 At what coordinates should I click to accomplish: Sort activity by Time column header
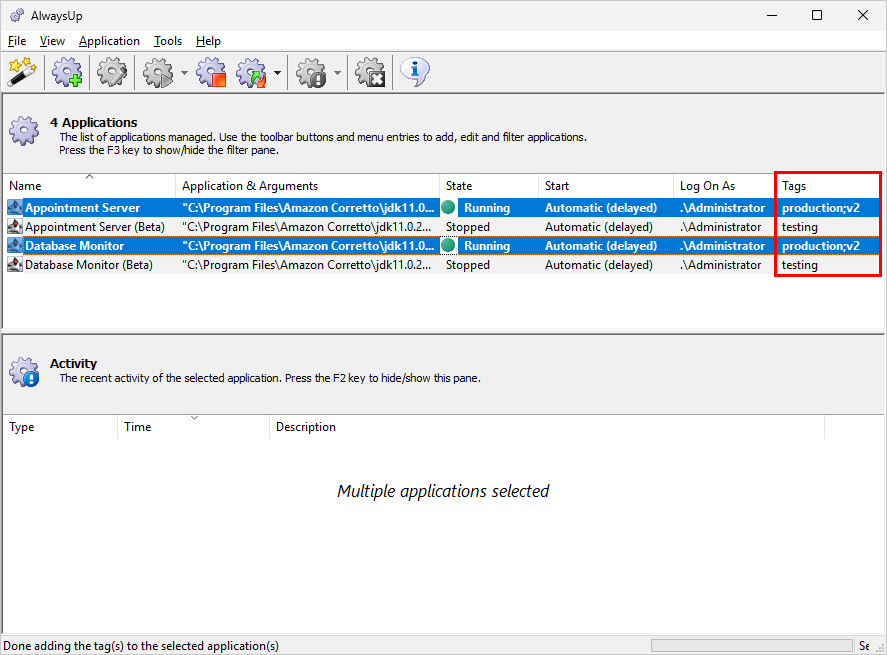[193, 426]
